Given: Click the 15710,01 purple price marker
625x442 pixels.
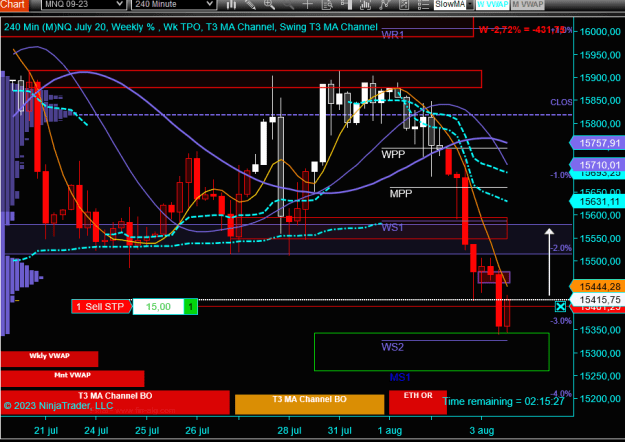Looking at the screenshot, I should [597, 164].
